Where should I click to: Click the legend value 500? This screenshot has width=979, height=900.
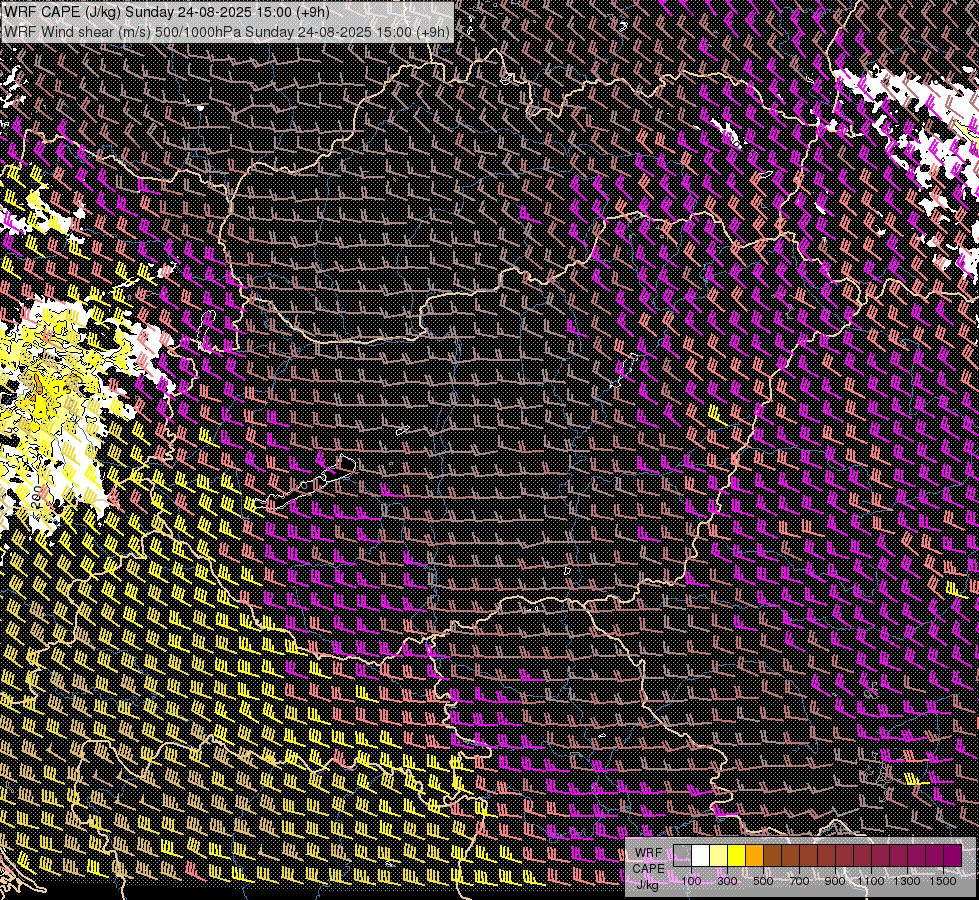[763, 881]
